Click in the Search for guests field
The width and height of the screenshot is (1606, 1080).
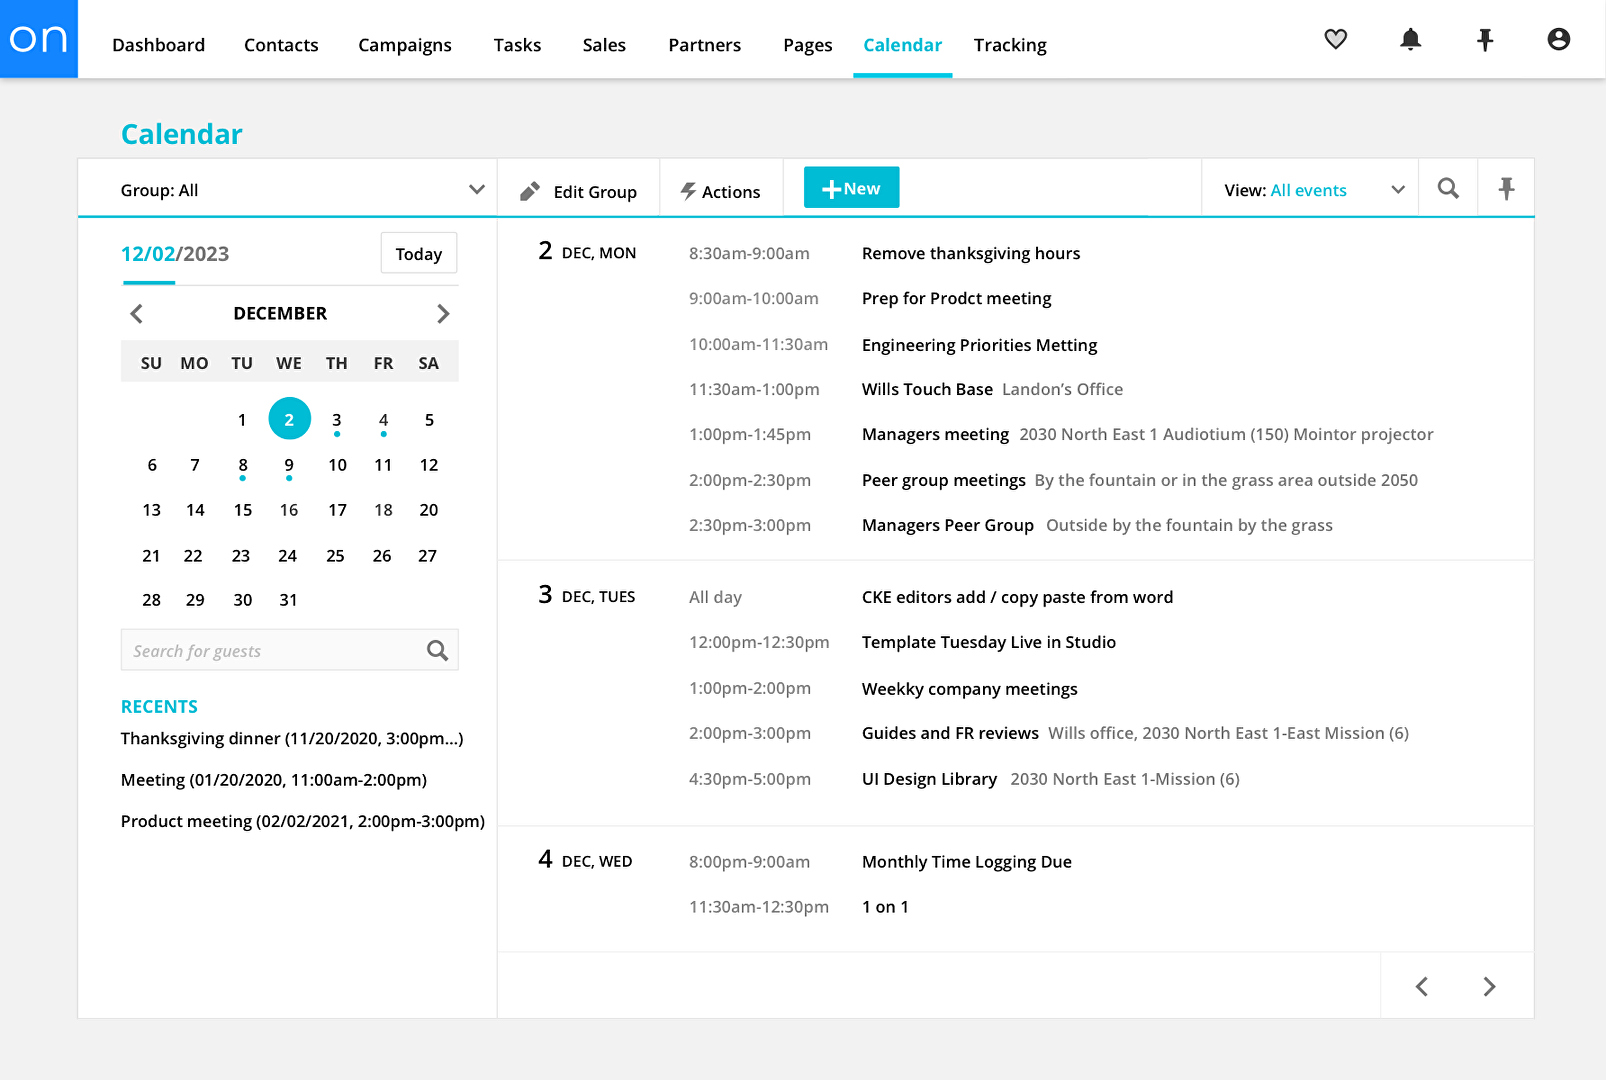(290, 650)
